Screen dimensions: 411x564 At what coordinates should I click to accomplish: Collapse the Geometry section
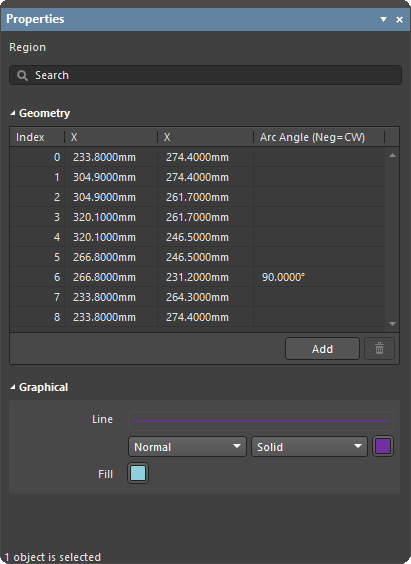[13, 113]
